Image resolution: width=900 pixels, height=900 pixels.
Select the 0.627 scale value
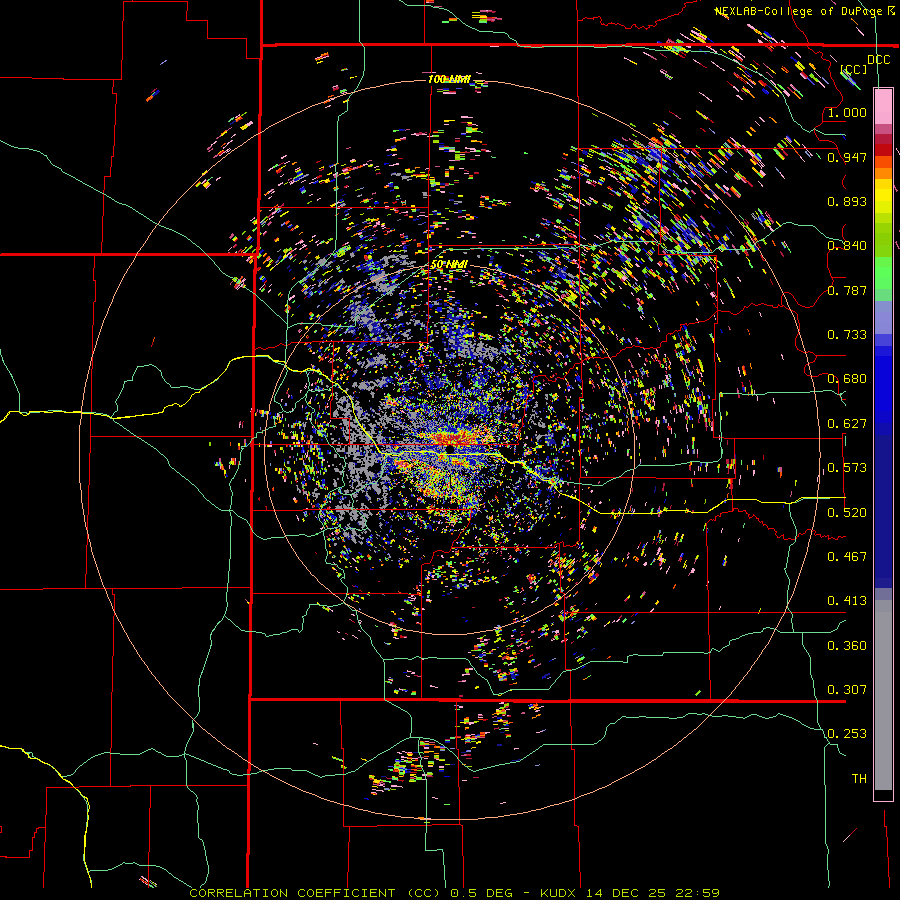(x=847, y=424)
